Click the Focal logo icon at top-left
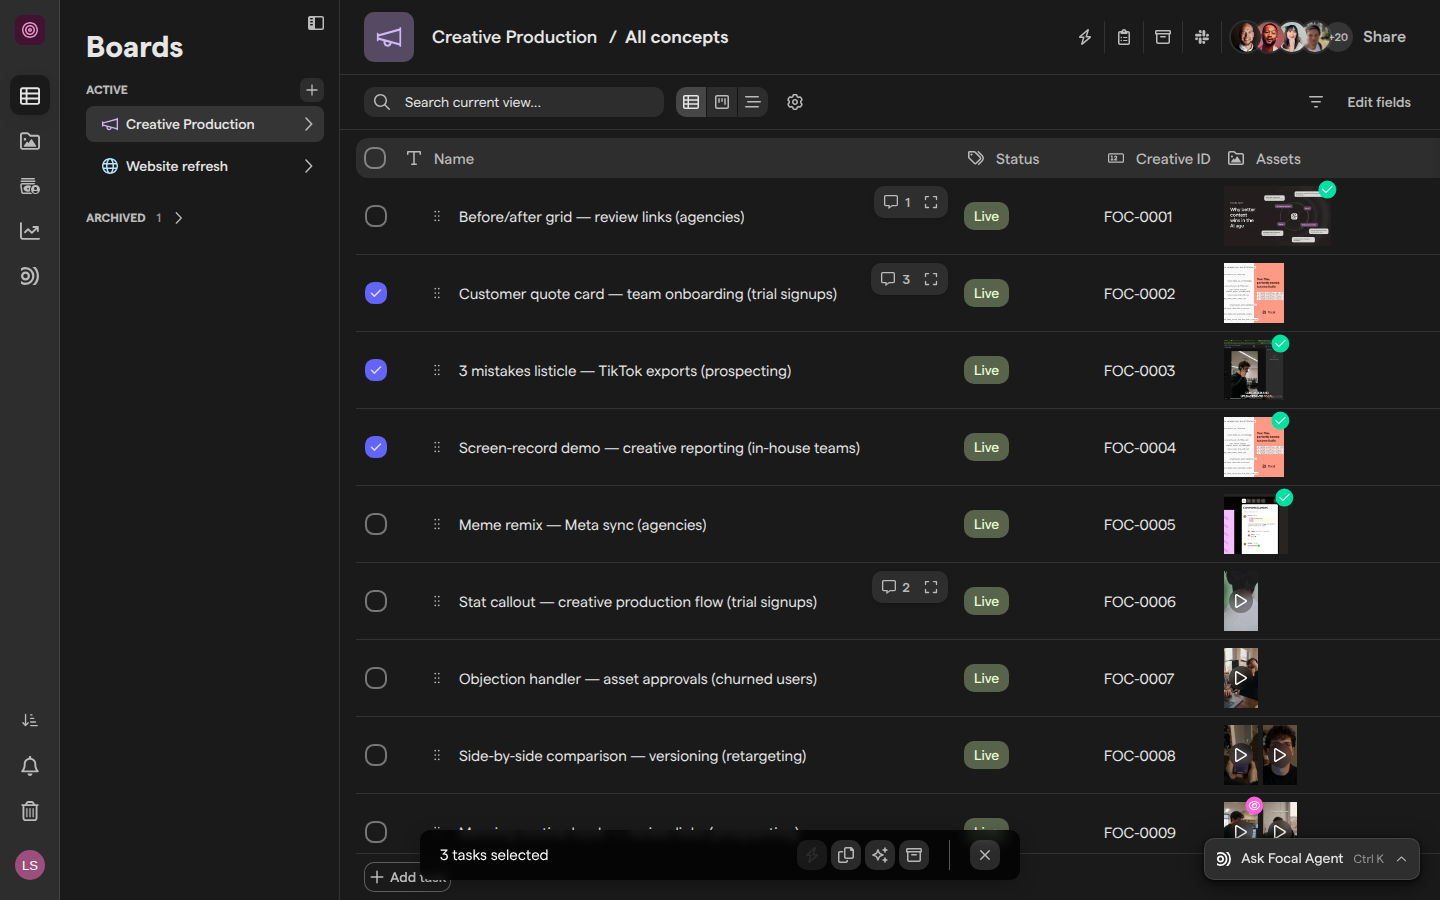This screenshot has width=1440, height=900. 30,30
